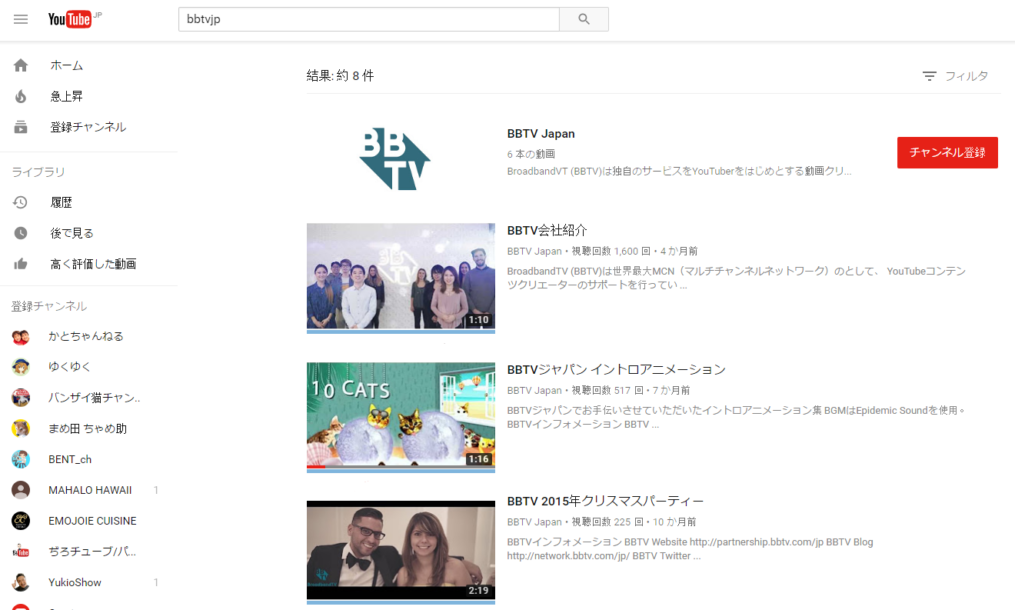Click the 1:10 duration badge
This screenshot has width=1015, height=610.
click(479, 320)
